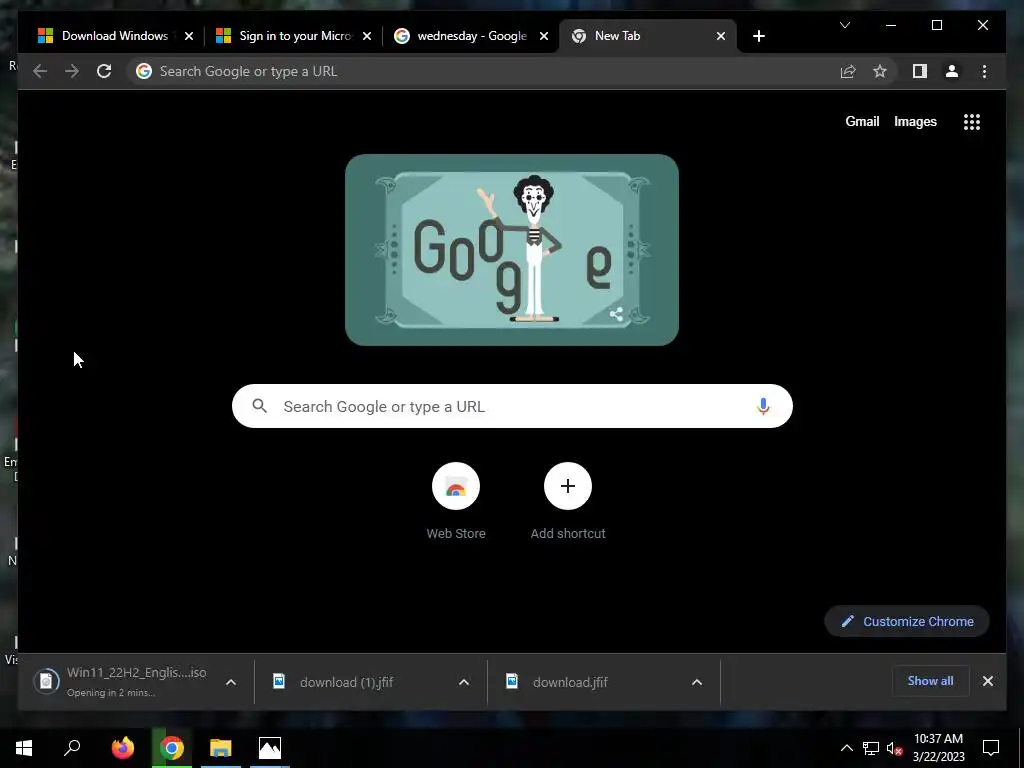
Task: Click Show all downloads
Action: click(930, 681)
